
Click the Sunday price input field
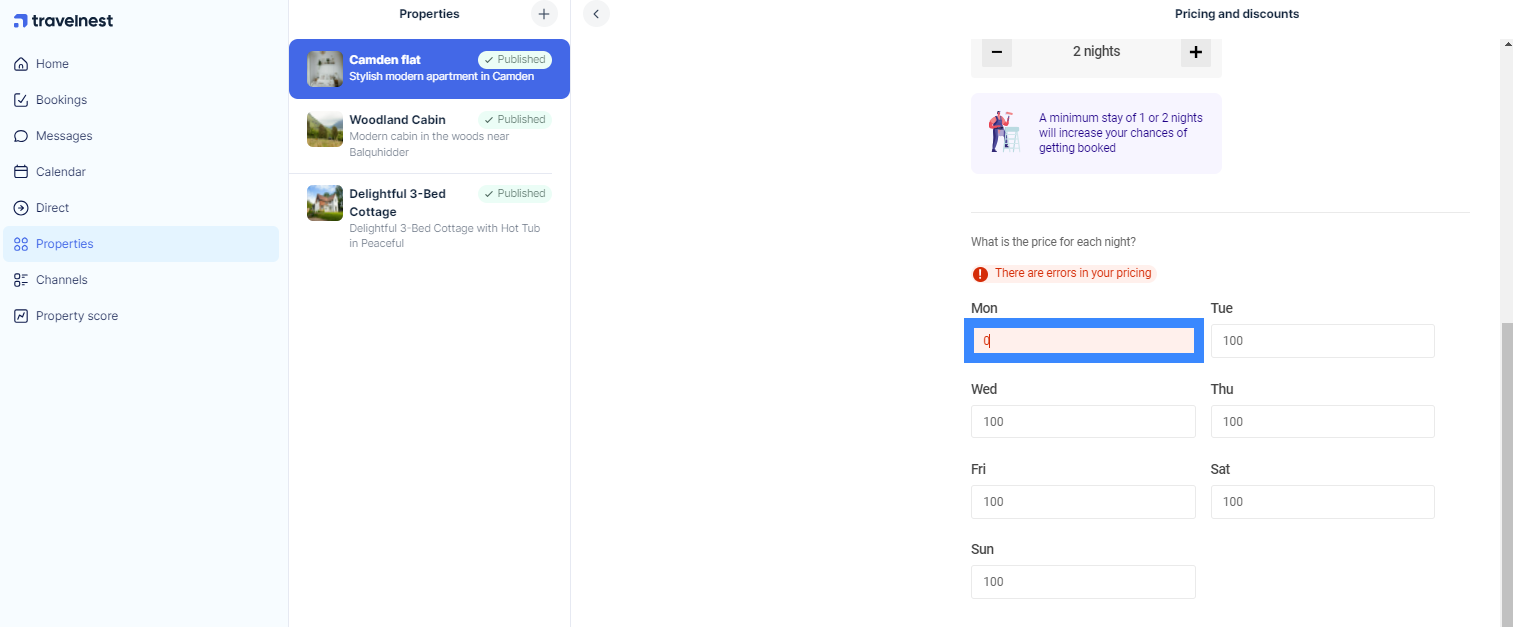tap(1083, 582)
